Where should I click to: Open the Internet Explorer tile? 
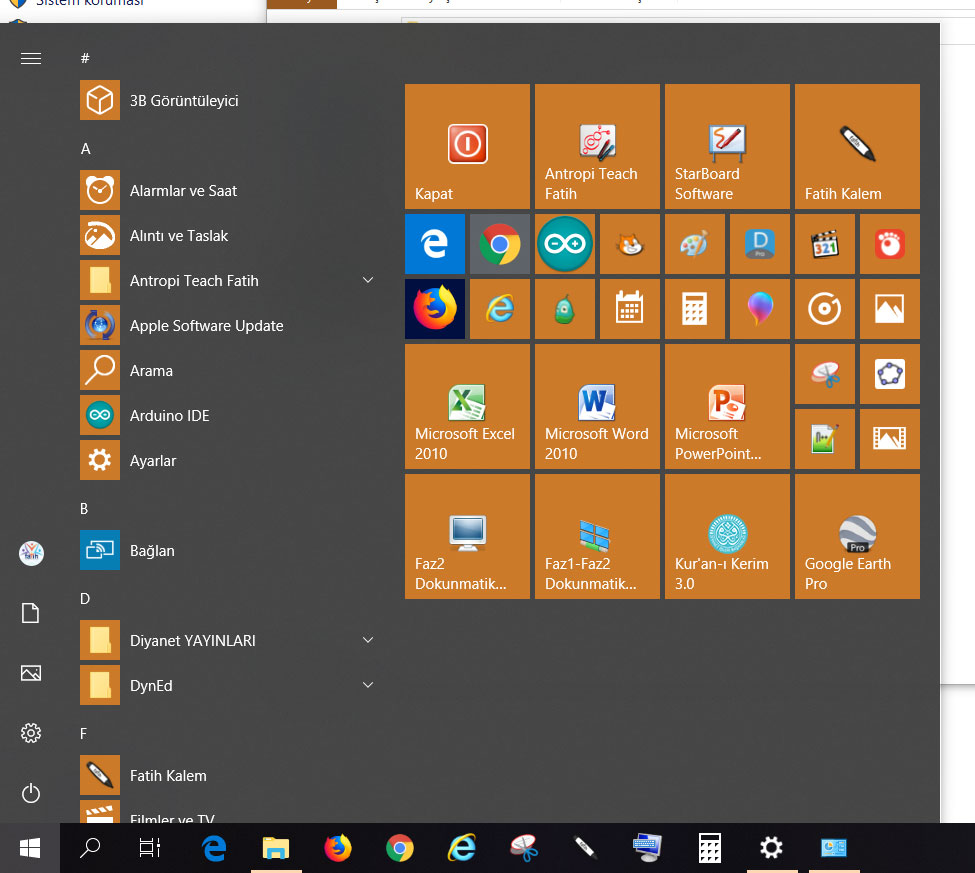(500, 309)
